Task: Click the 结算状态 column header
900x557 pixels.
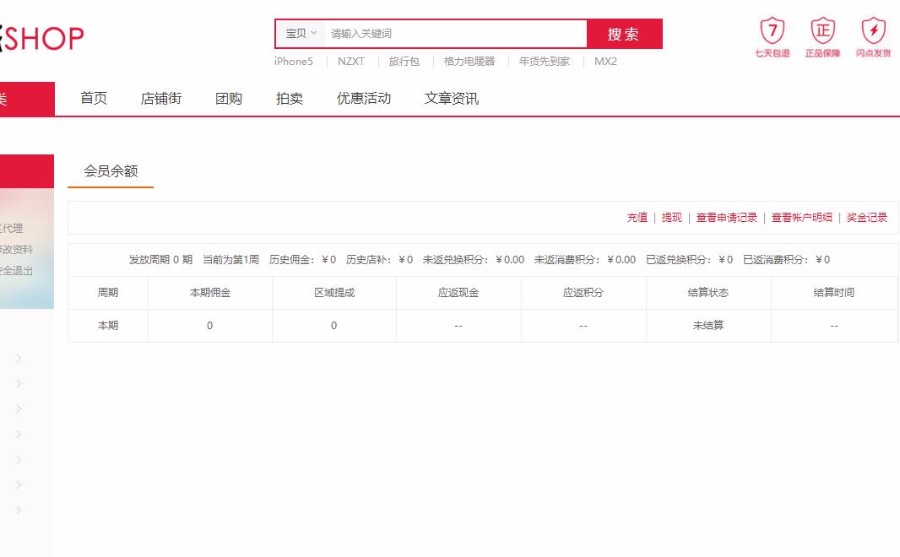Action: (x=708, y=293)
